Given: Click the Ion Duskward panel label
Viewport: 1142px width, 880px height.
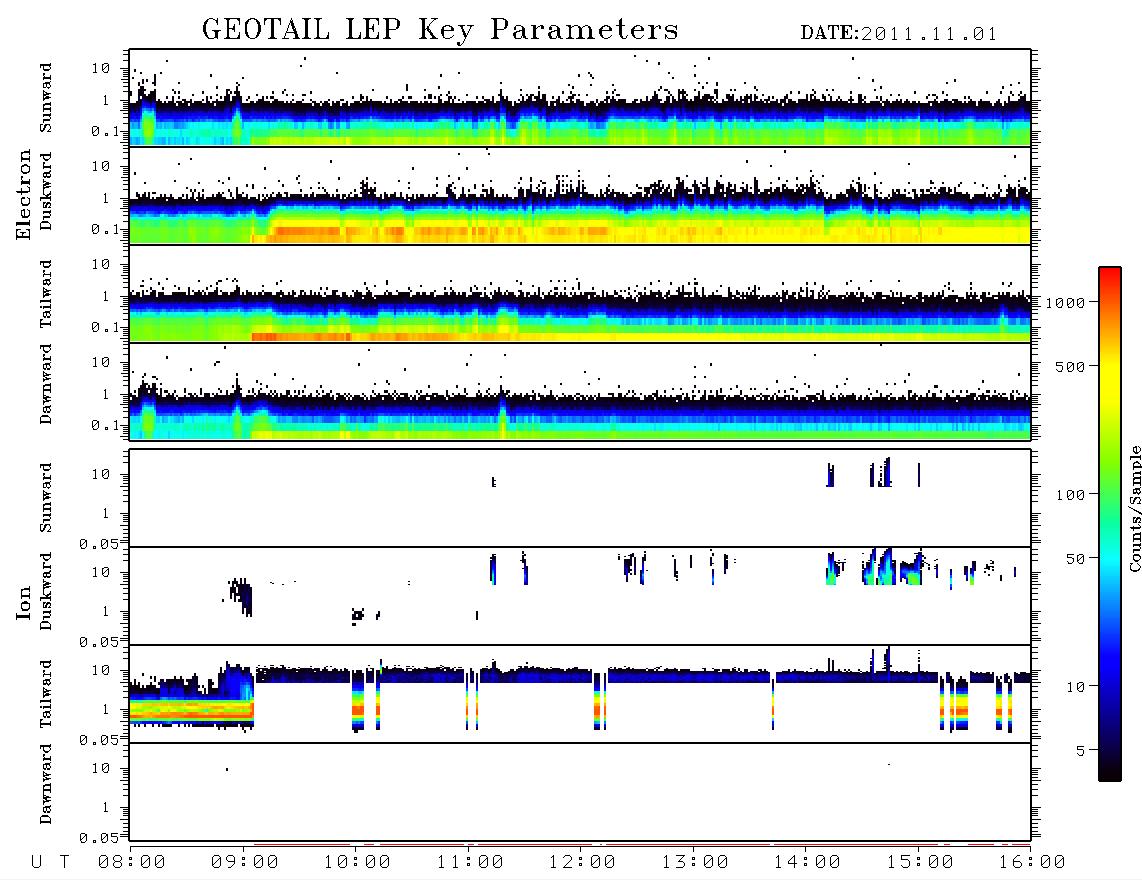Looking at the screenshot, I should coord(46,591).
